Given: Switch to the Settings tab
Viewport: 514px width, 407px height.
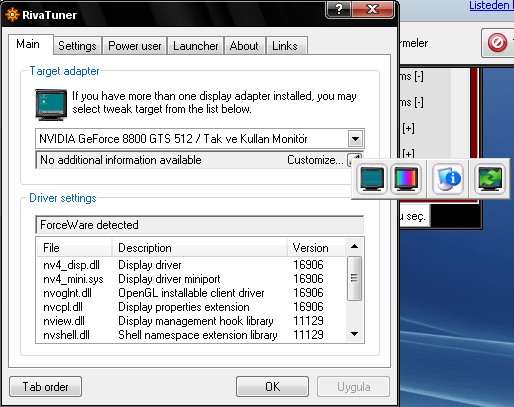Looking at the screenshot, I should [x=77, y=46].
